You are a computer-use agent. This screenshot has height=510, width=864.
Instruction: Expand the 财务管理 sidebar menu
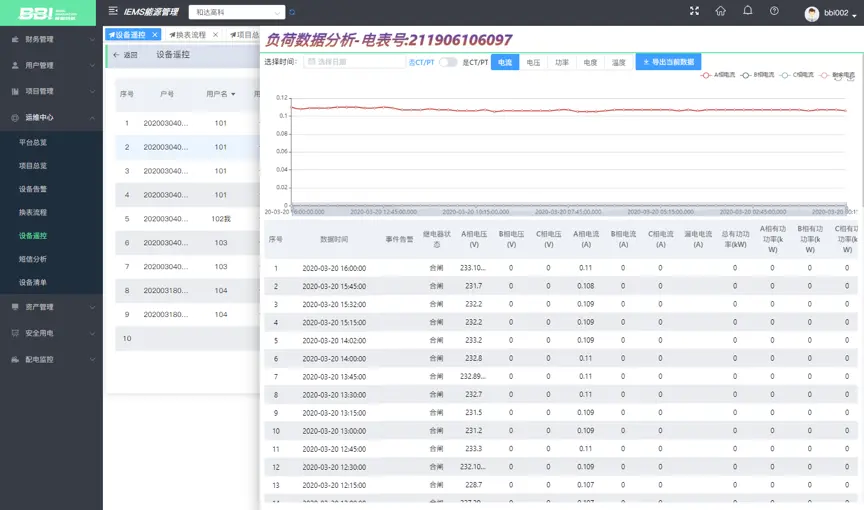[51, 39]
